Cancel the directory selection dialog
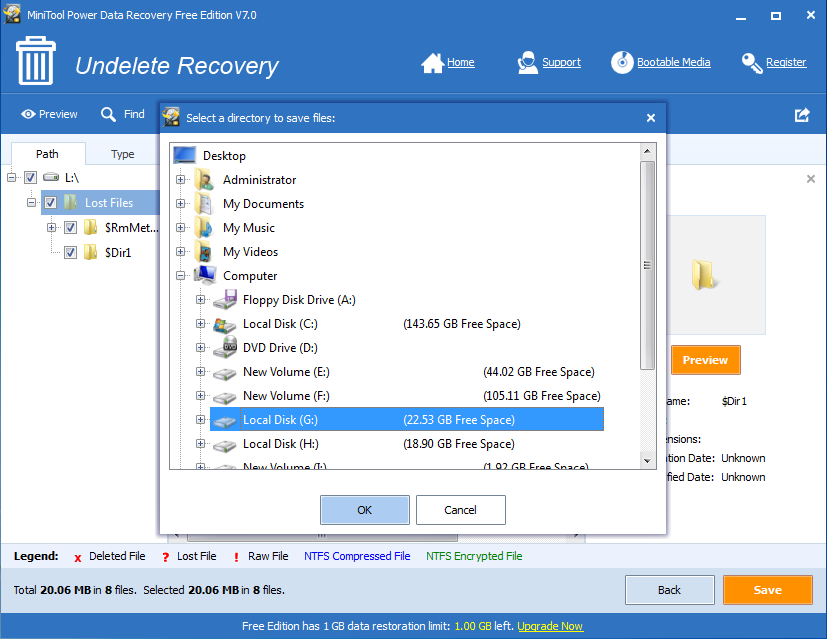 (460, 510)
